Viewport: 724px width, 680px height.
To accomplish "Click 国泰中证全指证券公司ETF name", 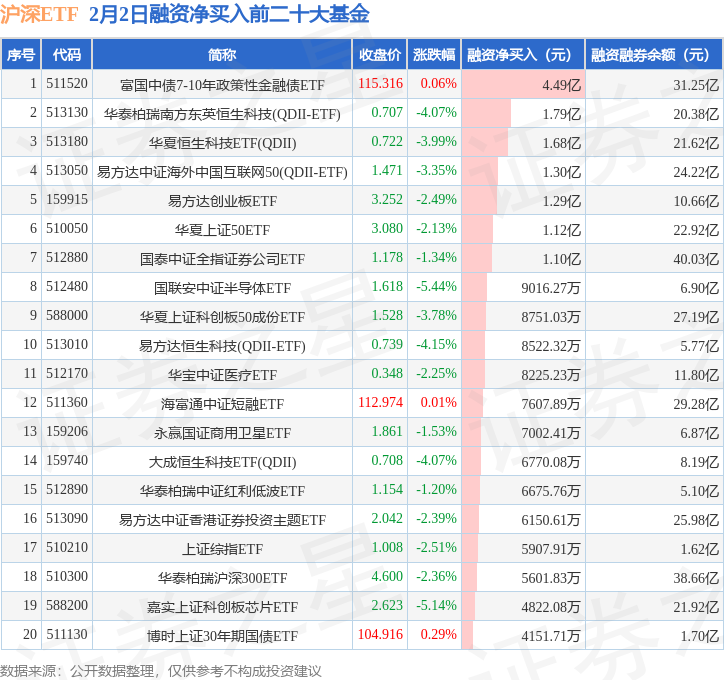I will (x=222, y=259).
